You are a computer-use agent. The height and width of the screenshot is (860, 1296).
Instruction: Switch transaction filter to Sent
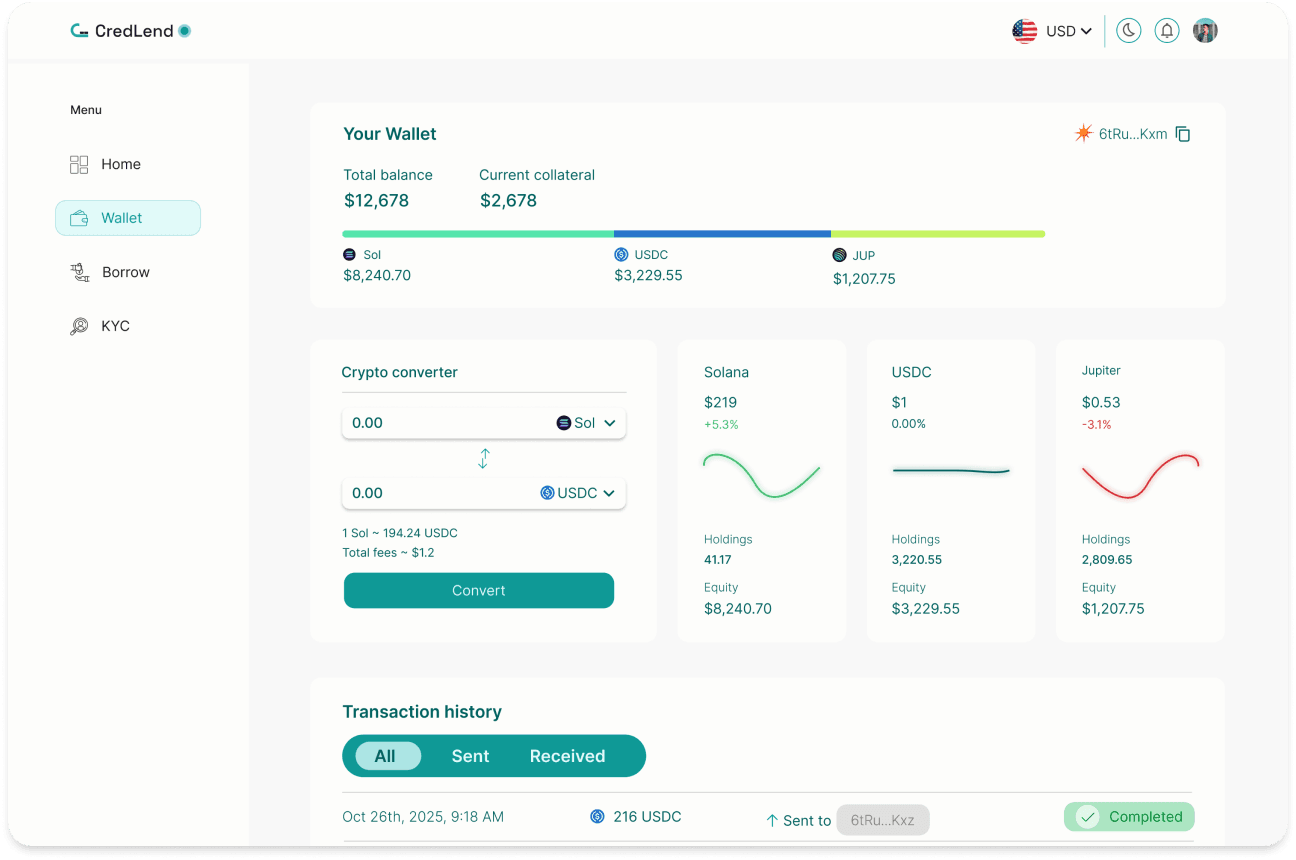pyautogui.click(x=470, y=756)
